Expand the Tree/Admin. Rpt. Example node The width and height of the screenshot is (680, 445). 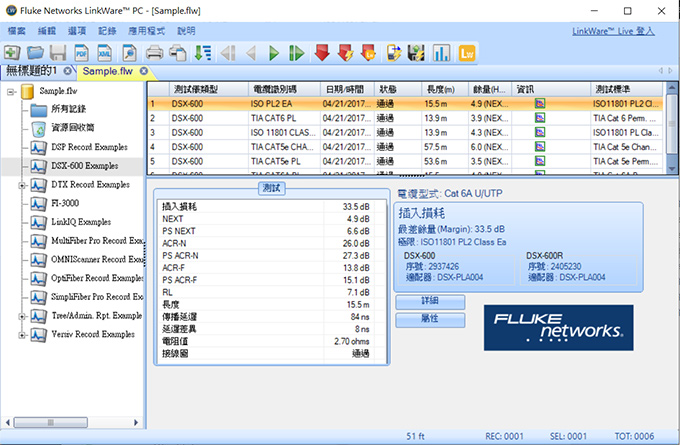[21, 317]
